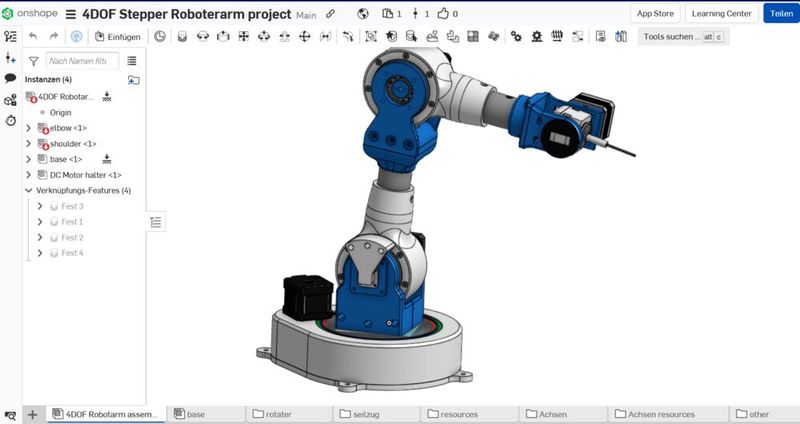Open the tab manager icon at bottom left

tap(10, 416)
